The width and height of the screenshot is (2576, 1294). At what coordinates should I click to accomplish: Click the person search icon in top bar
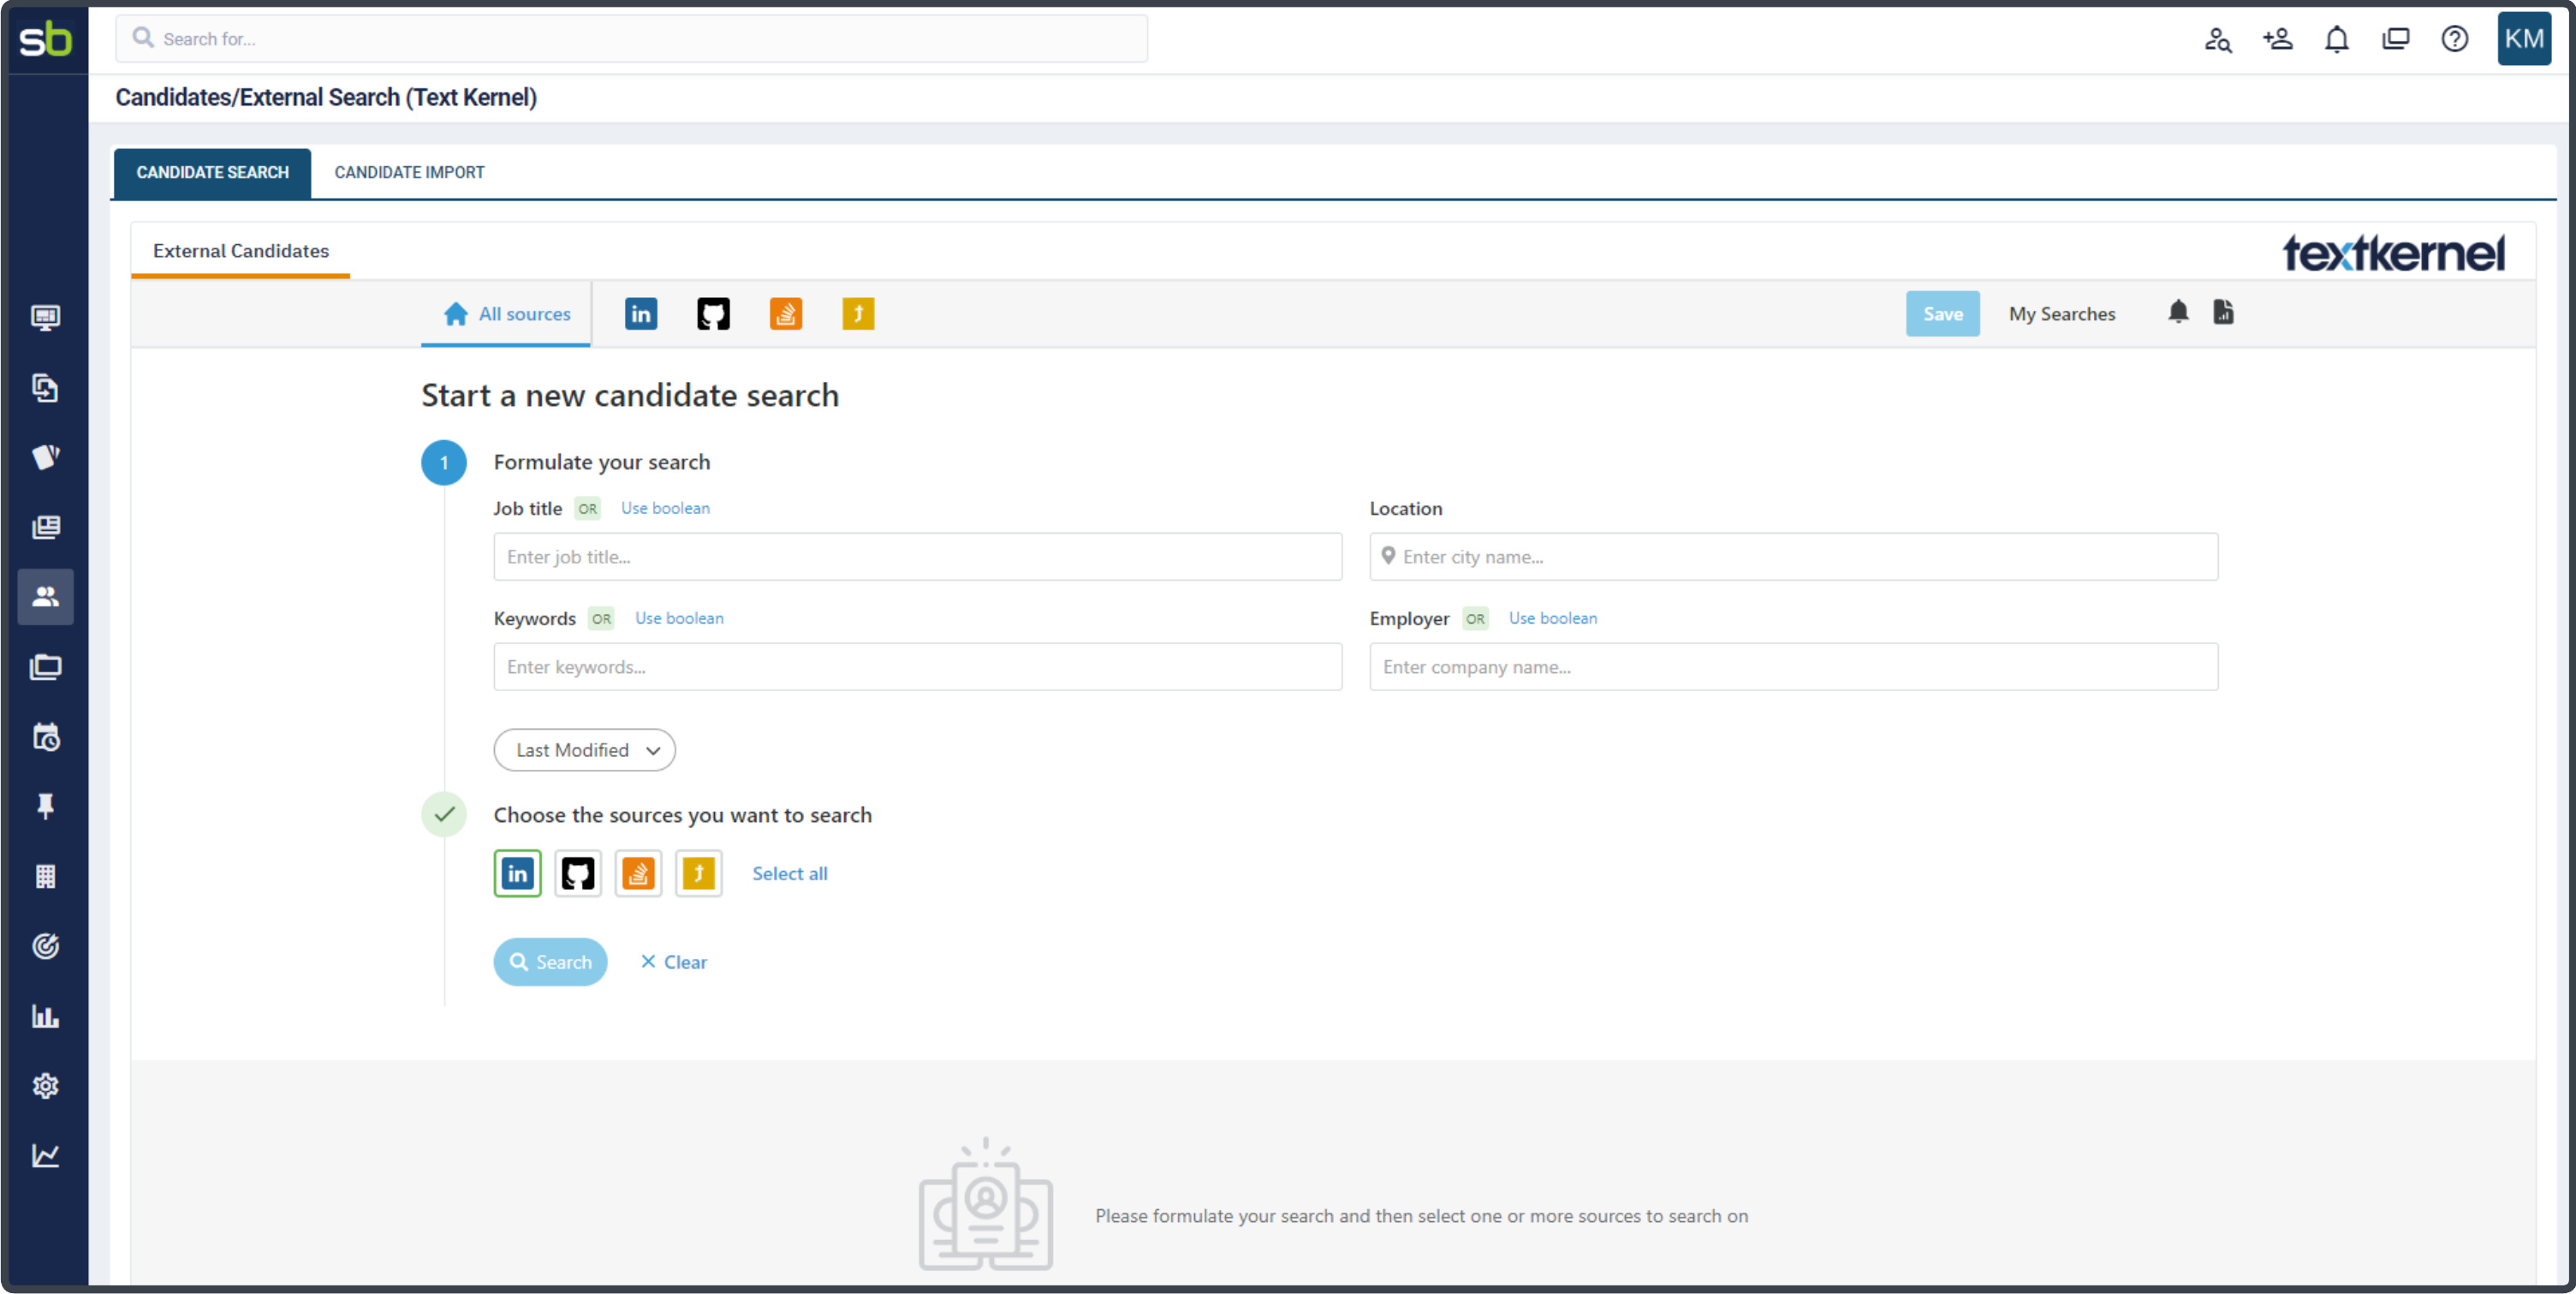pyautogui.click(x=2218, y=39)
